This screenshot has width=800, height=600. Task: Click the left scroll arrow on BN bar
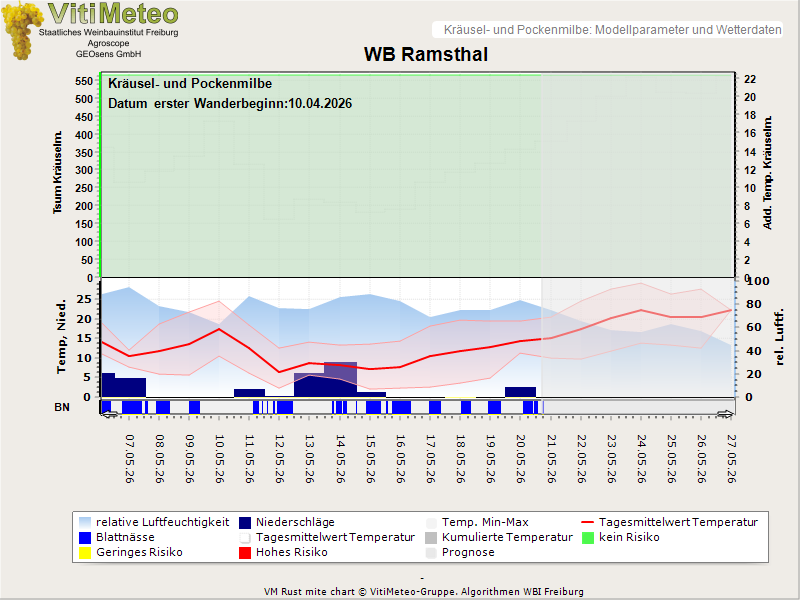[x=108, y=415]
